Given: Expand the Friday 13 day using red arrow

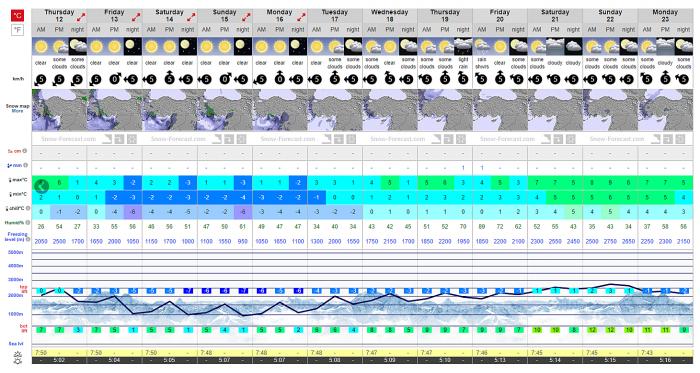Looking at the screenshot, I should tap(136, 17).
